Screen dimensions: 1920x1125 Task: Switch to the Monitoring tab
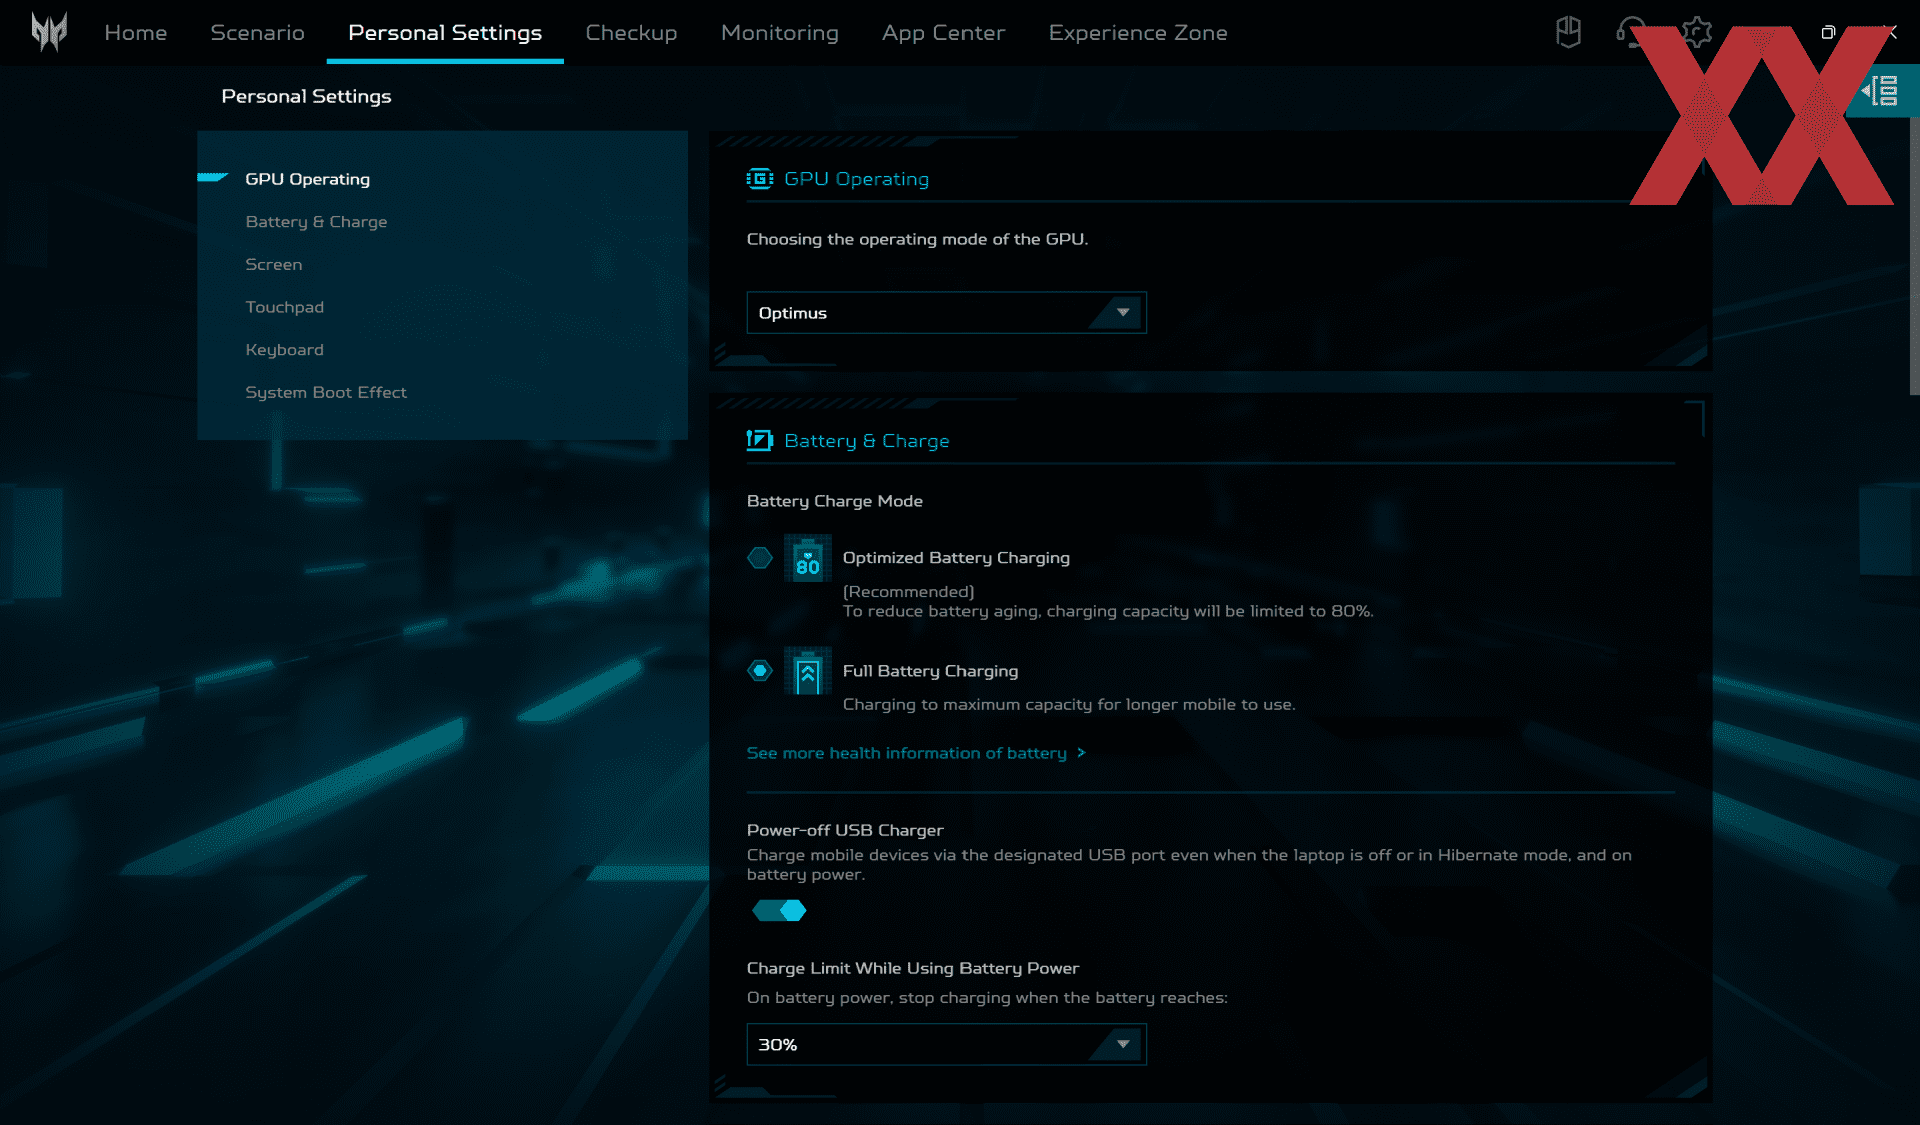coord(779,32)
